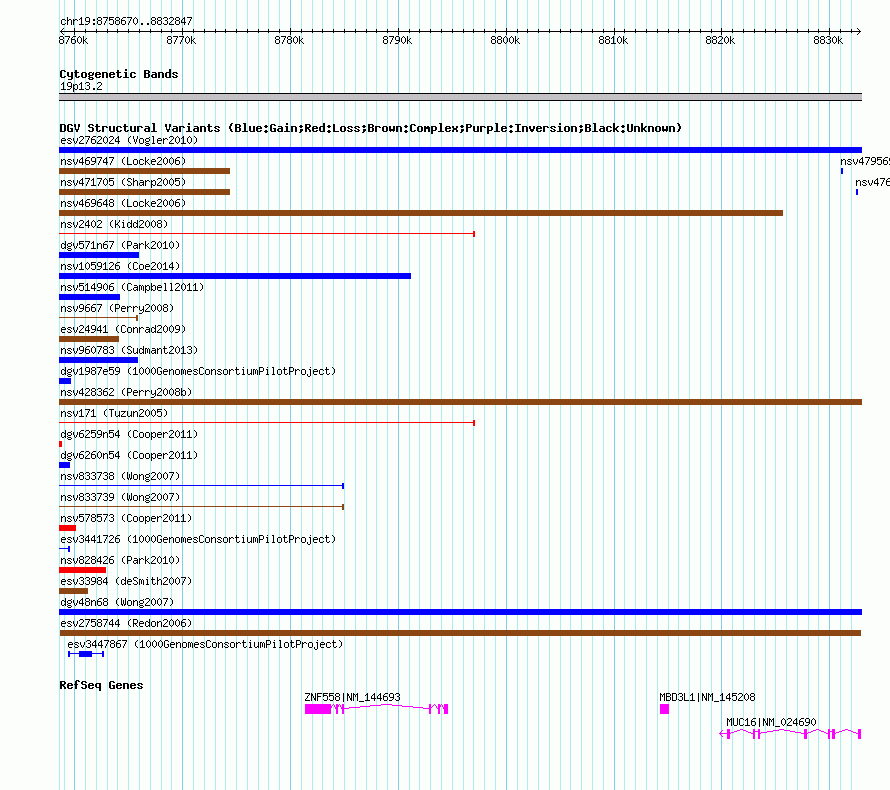Select the brown bar for nsv471705
The width and height of the screenshot is (890, 790).
[x=144, y=192]
